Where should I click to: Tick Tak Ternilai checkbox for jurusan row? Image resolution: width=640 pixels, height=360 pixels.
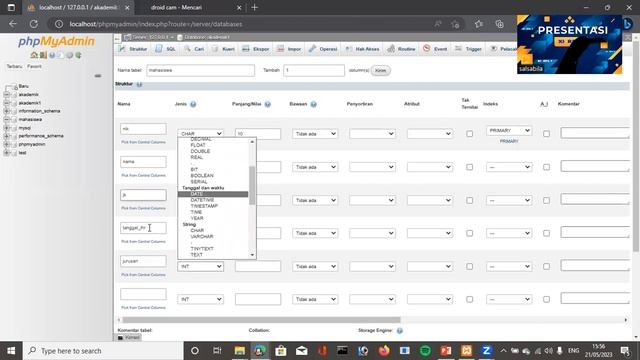[x=469, y=267]
